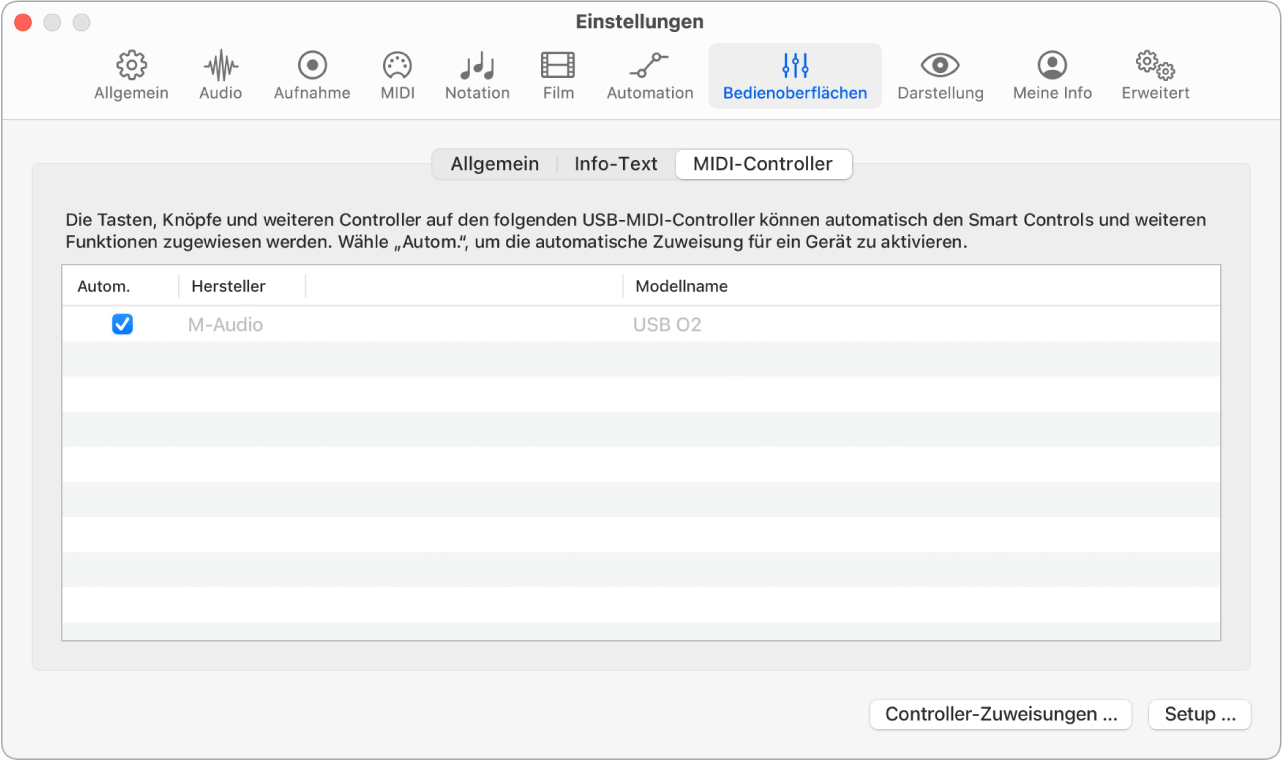Switch to the Allgemein sub-tab
Viewport: 1282px width, 761px height.
point(494,164)
